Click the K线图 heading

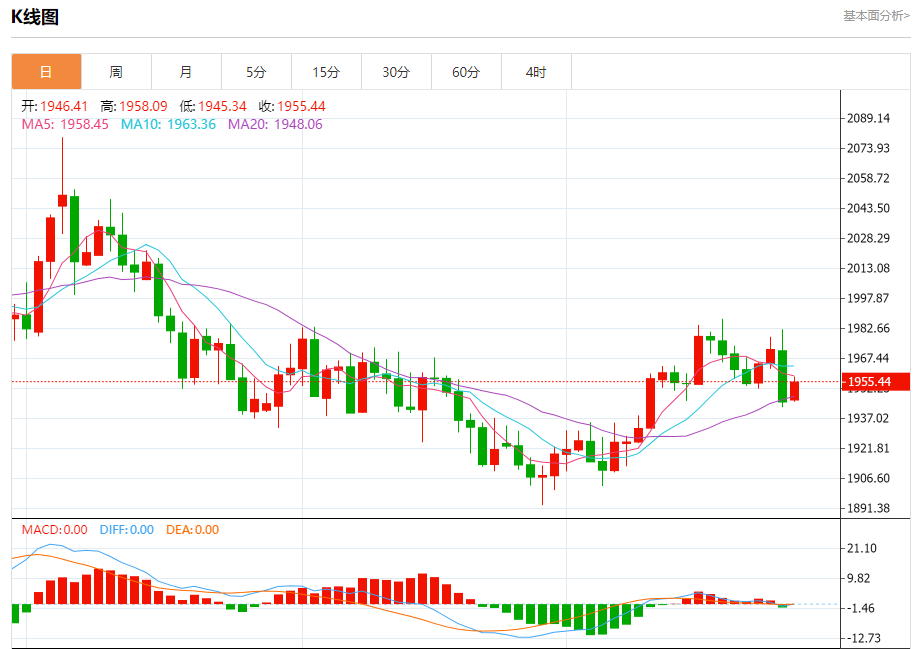click(x=35, y=17)
